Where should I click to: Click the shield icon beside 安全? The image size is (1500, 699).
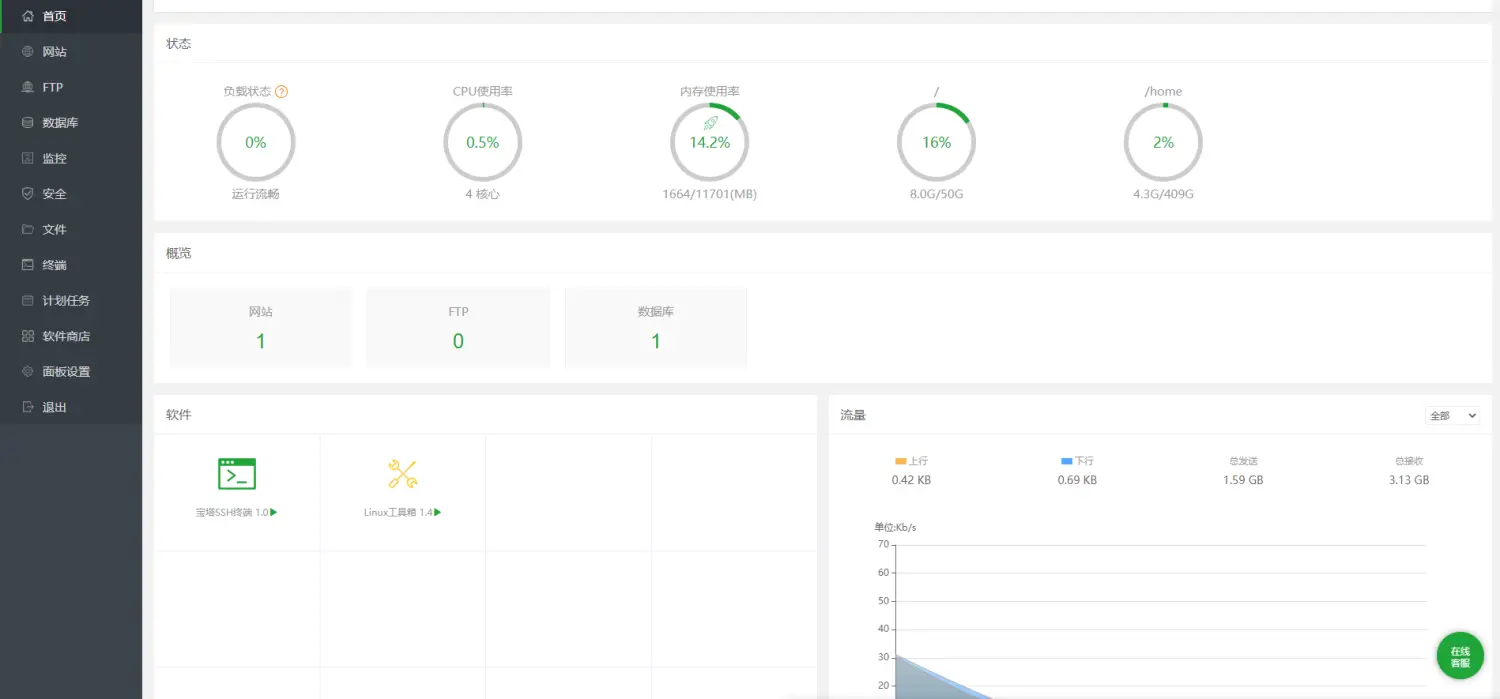point(28,194)
